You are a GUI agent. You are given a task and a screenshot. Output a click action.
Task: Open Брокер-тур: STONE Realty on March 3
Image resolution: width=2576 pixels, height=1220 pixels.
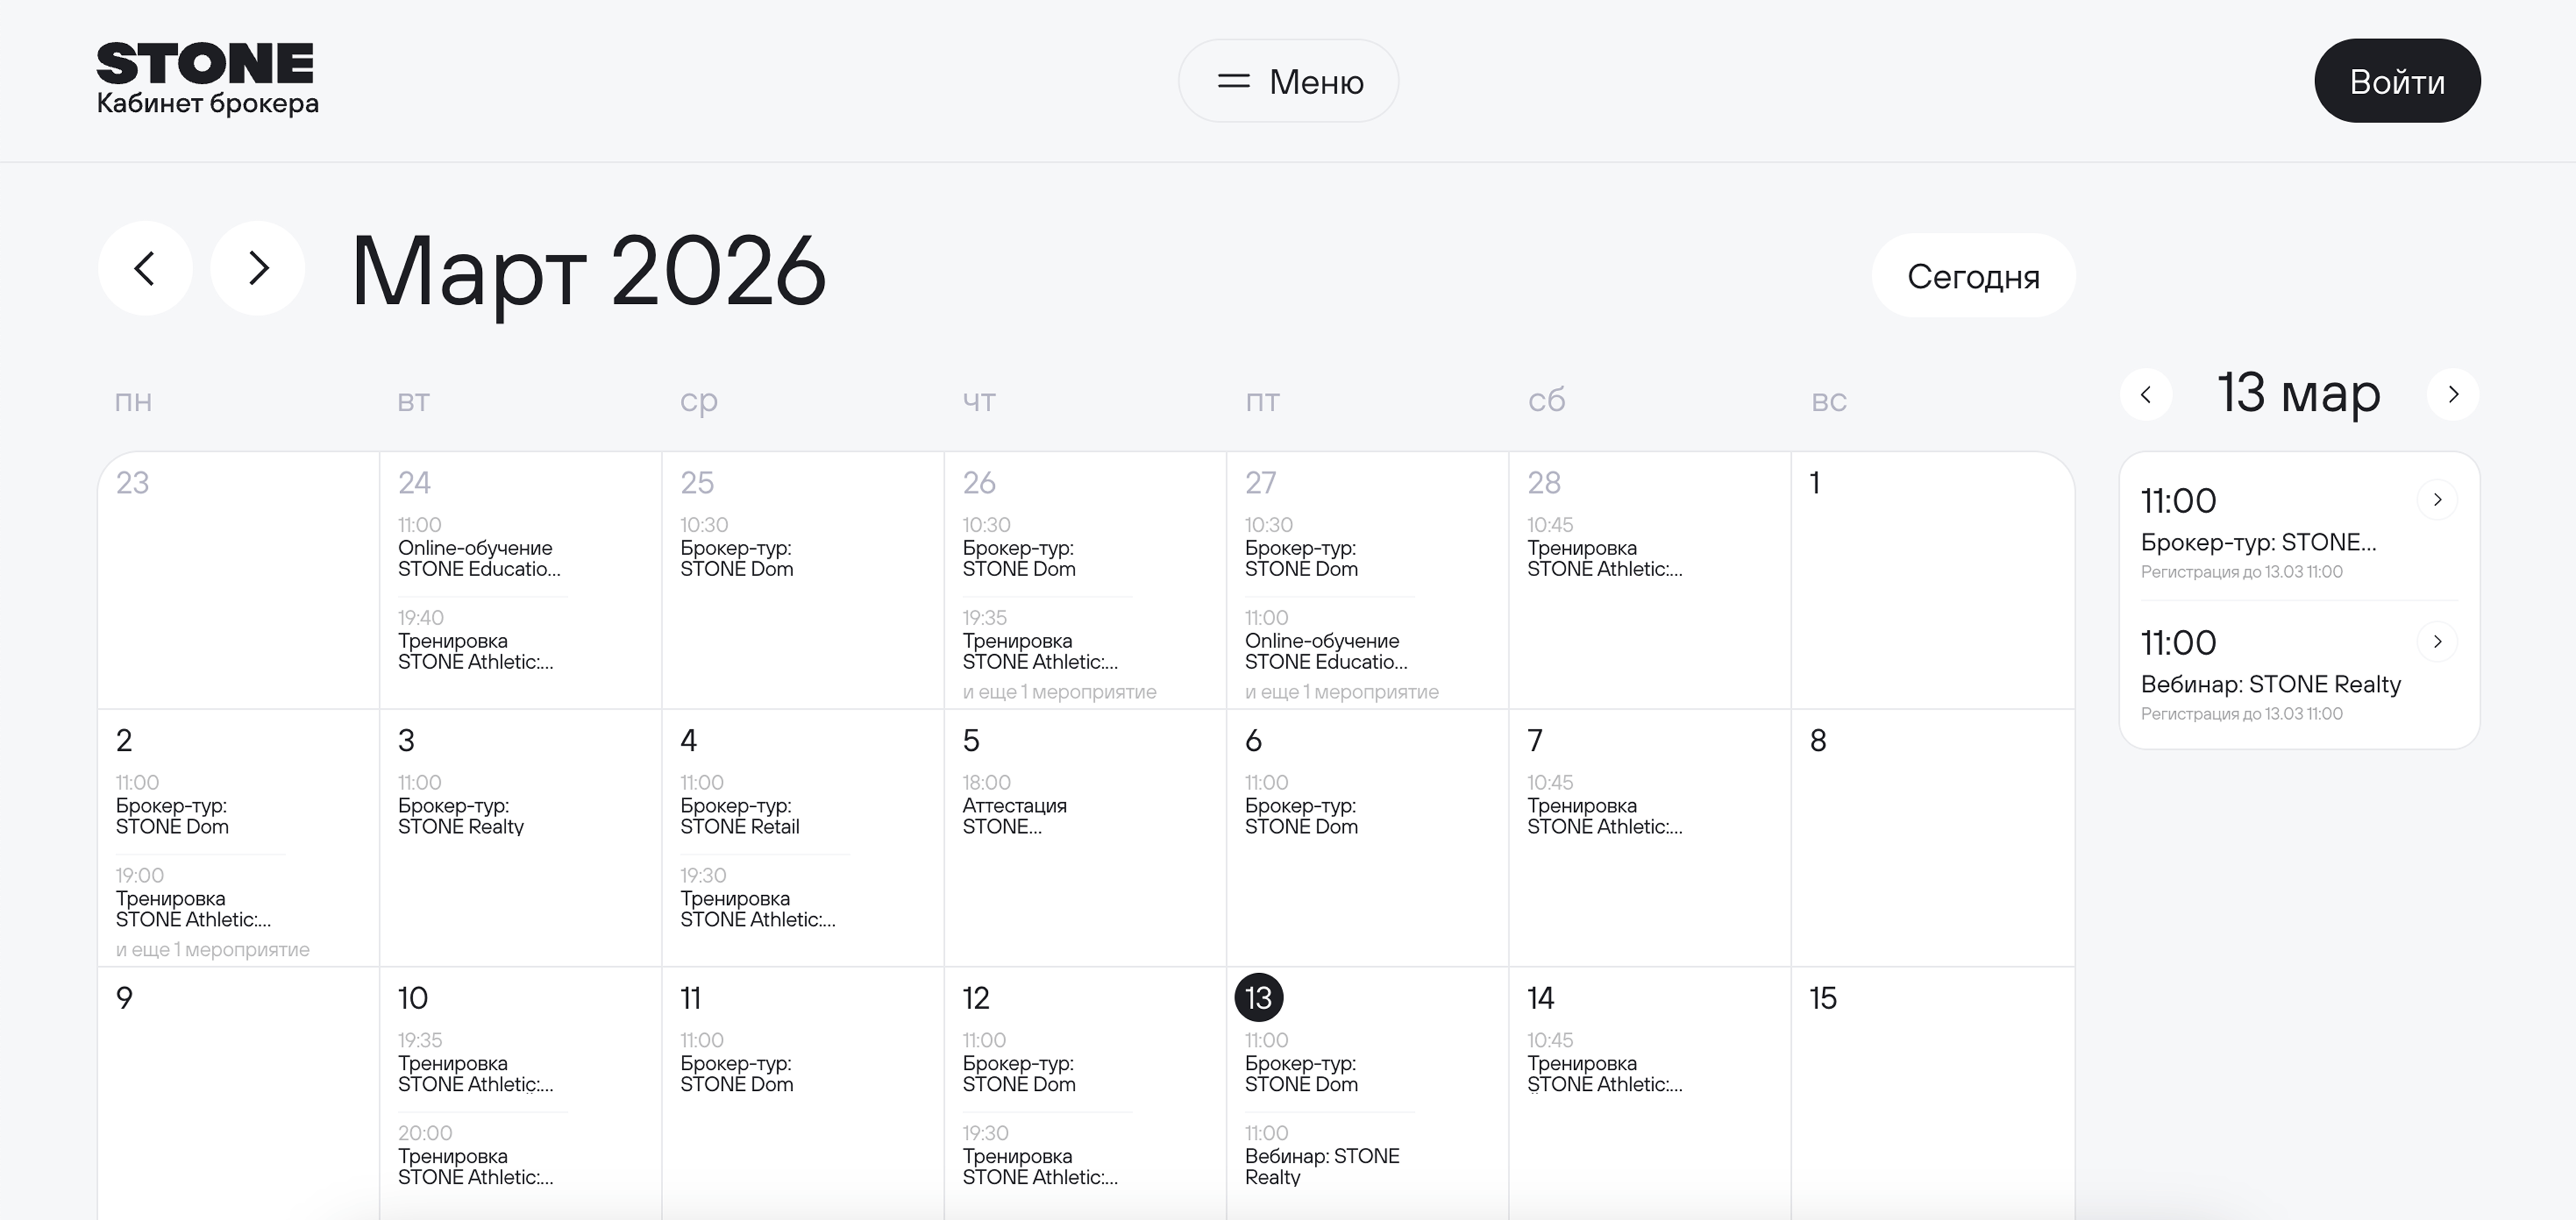[460, 816]
